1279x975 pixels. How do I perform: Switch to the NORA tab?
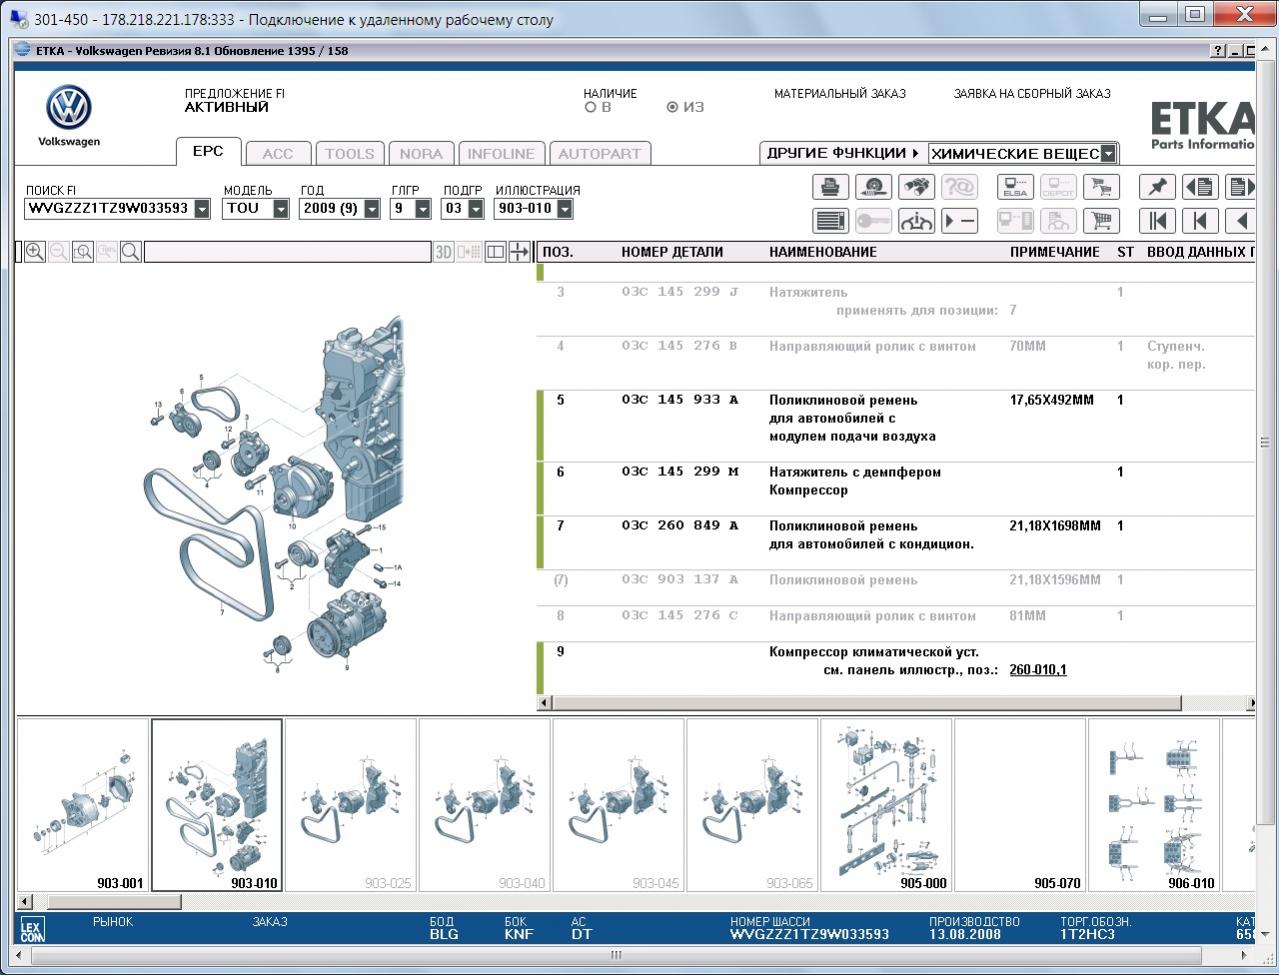click(421, 153)
